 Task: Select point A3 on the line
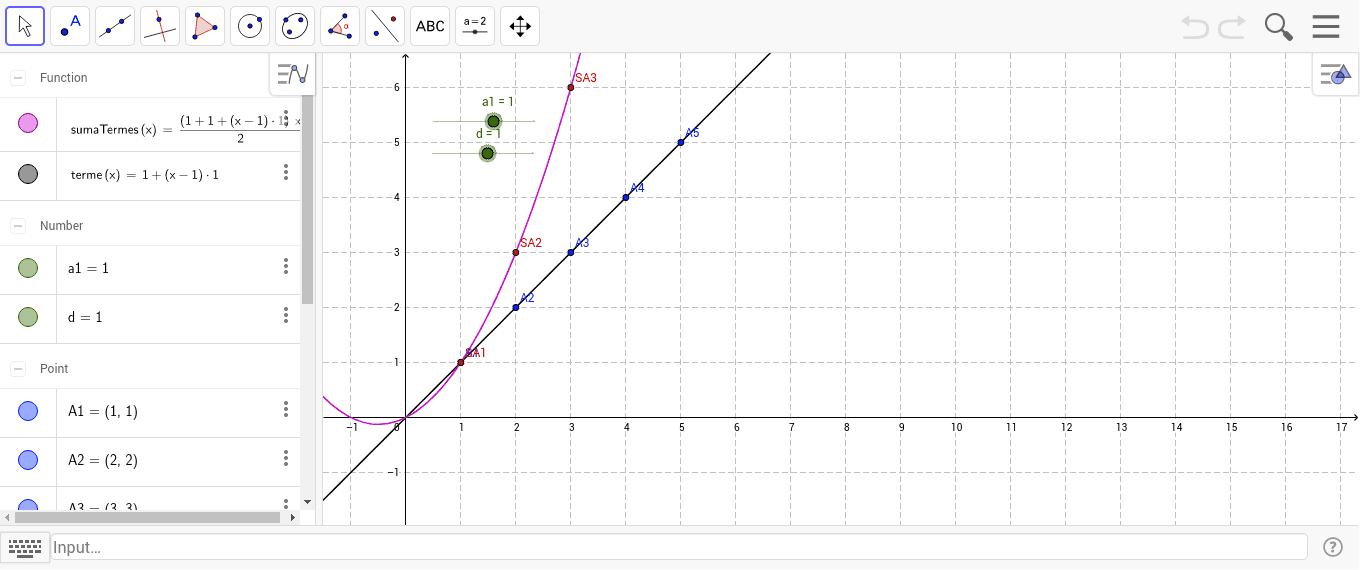pos(571,252)
